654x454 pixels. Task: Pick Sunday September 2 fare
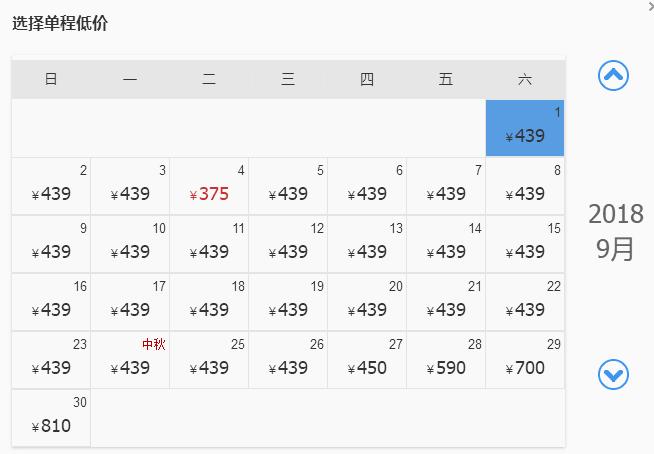pos(51,186)
